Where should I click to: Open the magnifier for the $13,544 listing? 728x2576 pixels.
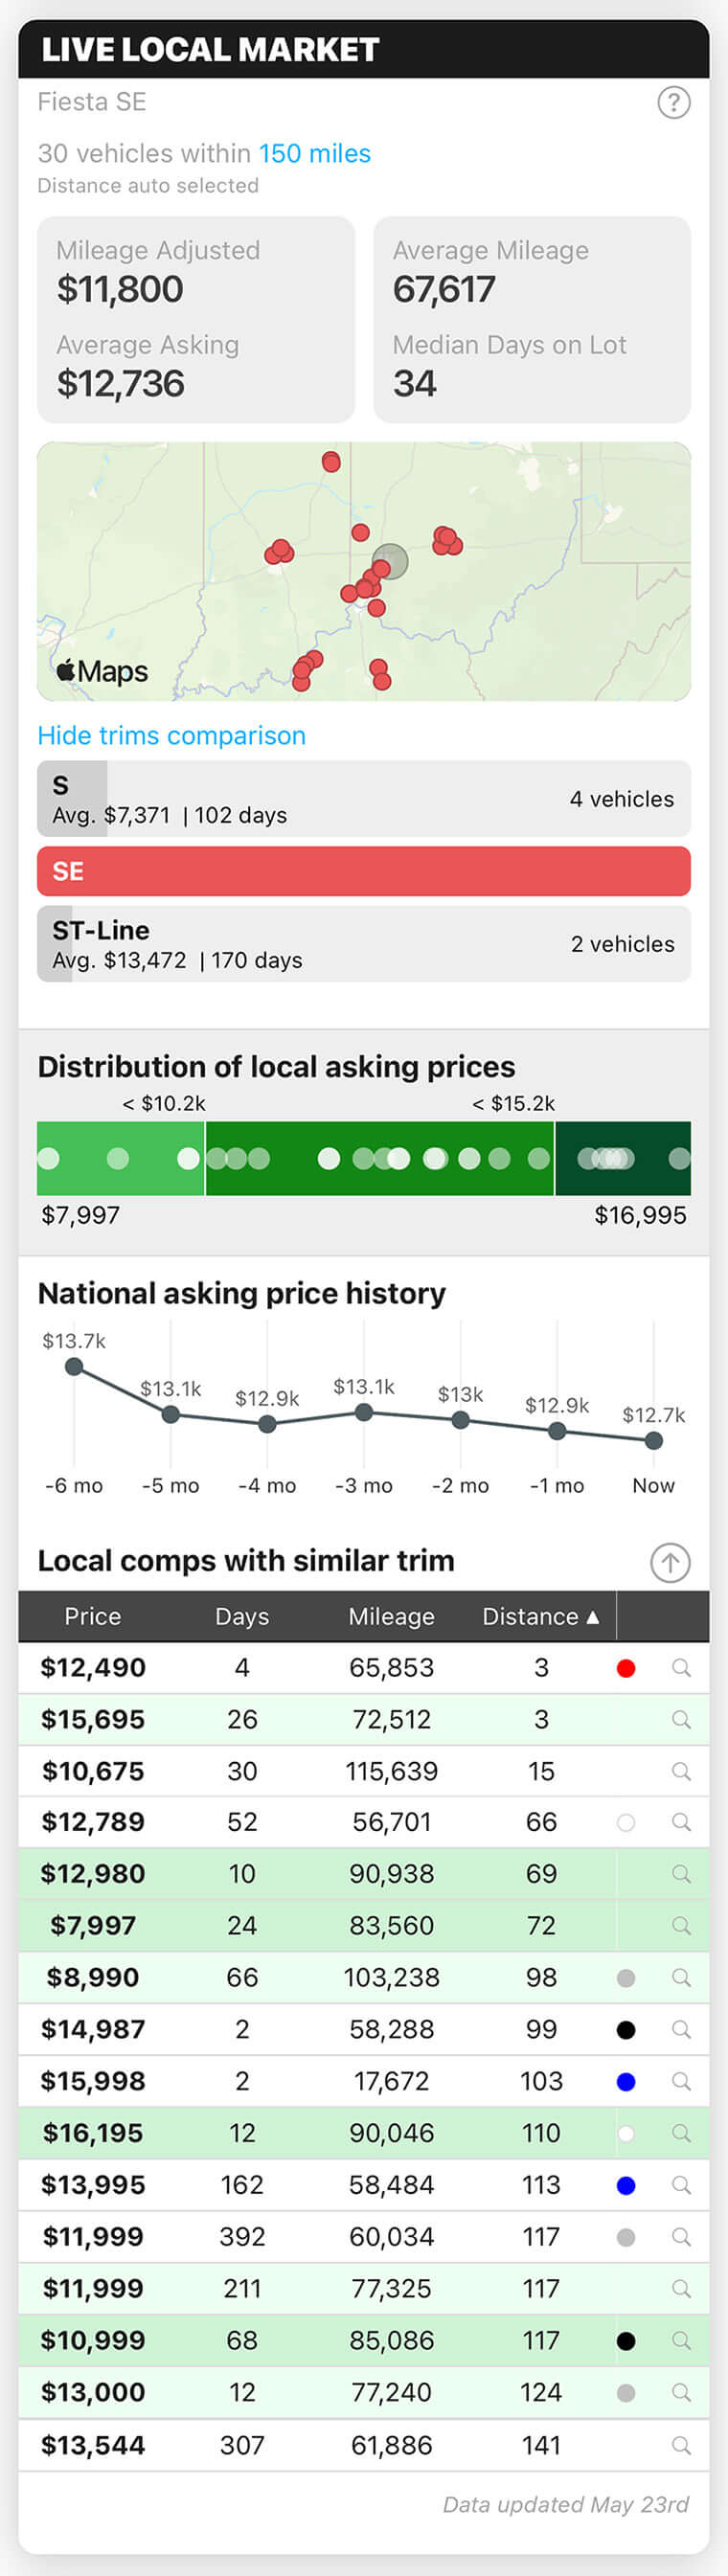click(x=683, y=2444)
